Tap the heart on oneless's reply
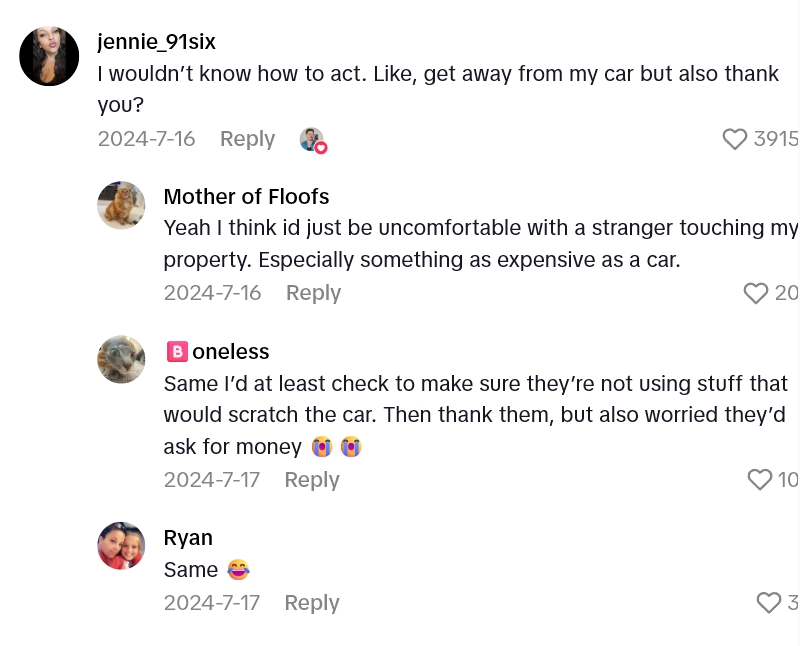 coord(760,480)
